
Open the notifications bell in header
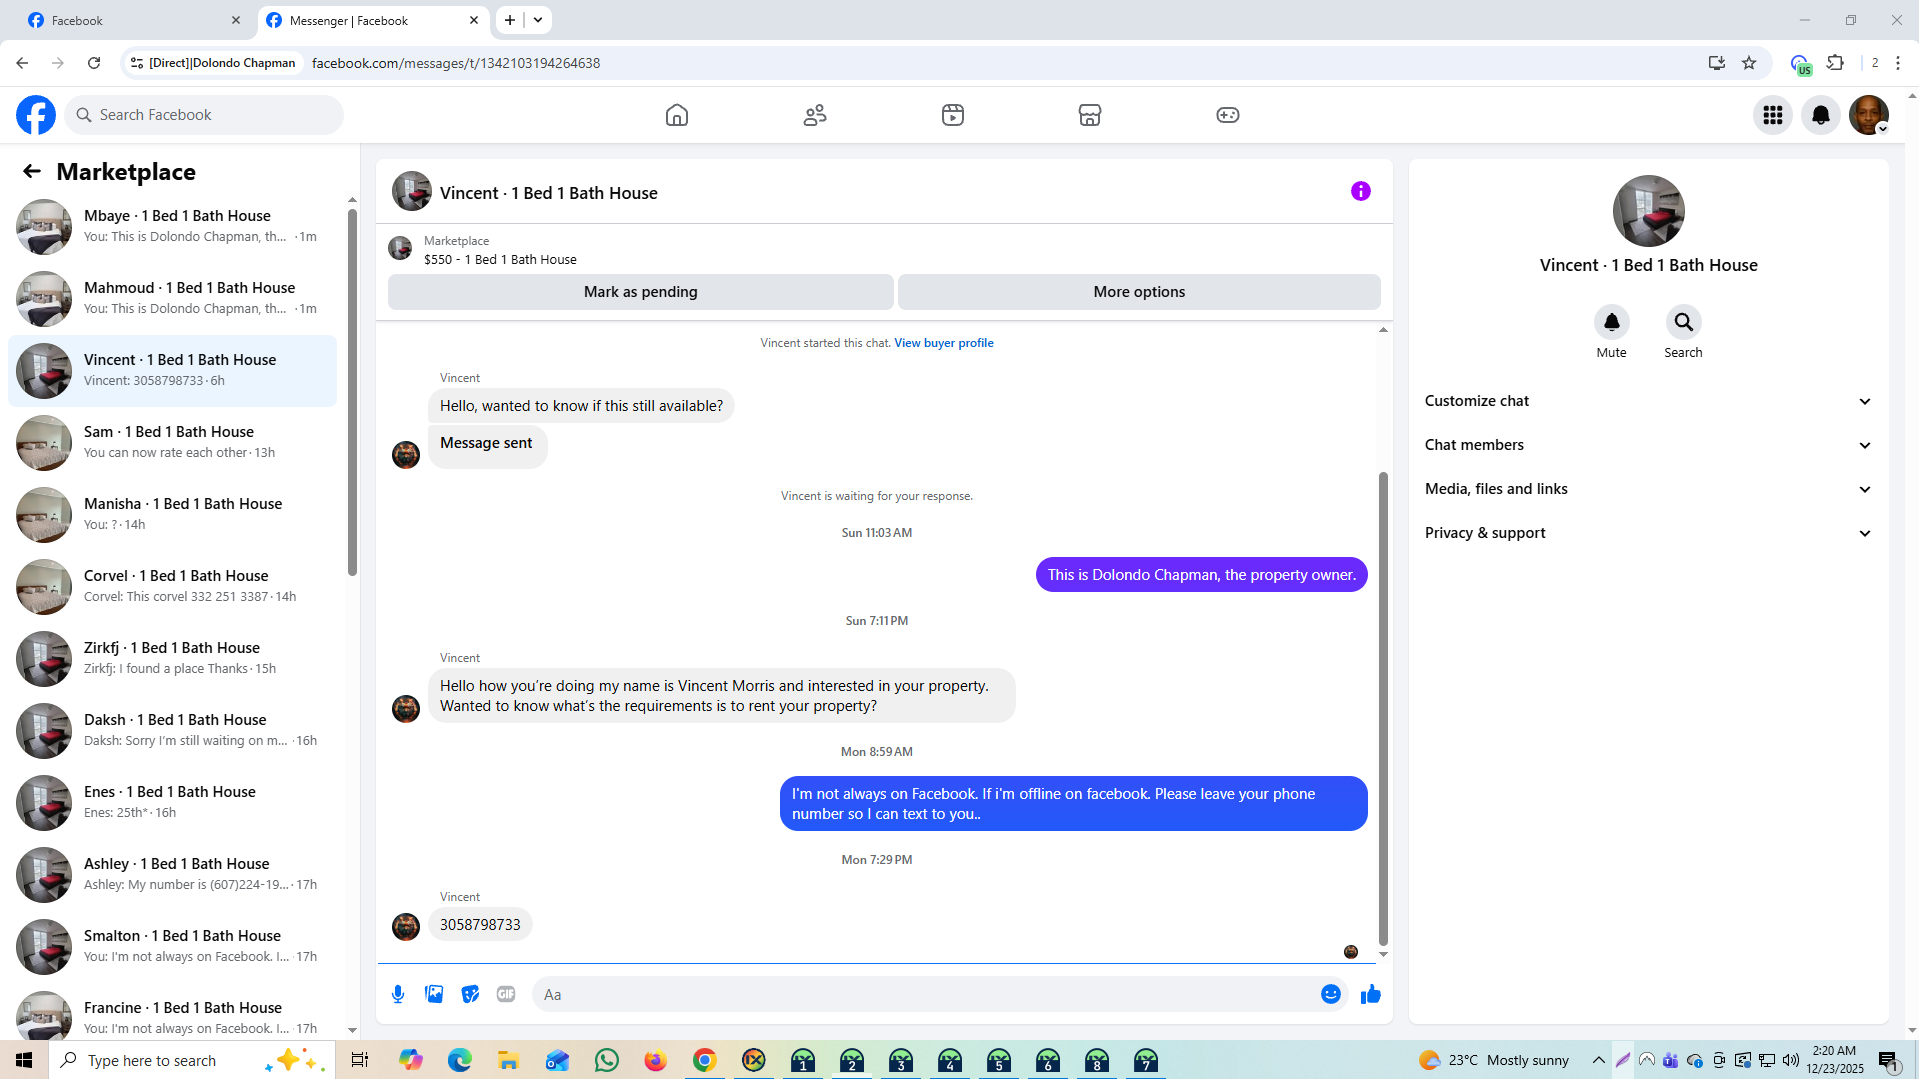1821,115
